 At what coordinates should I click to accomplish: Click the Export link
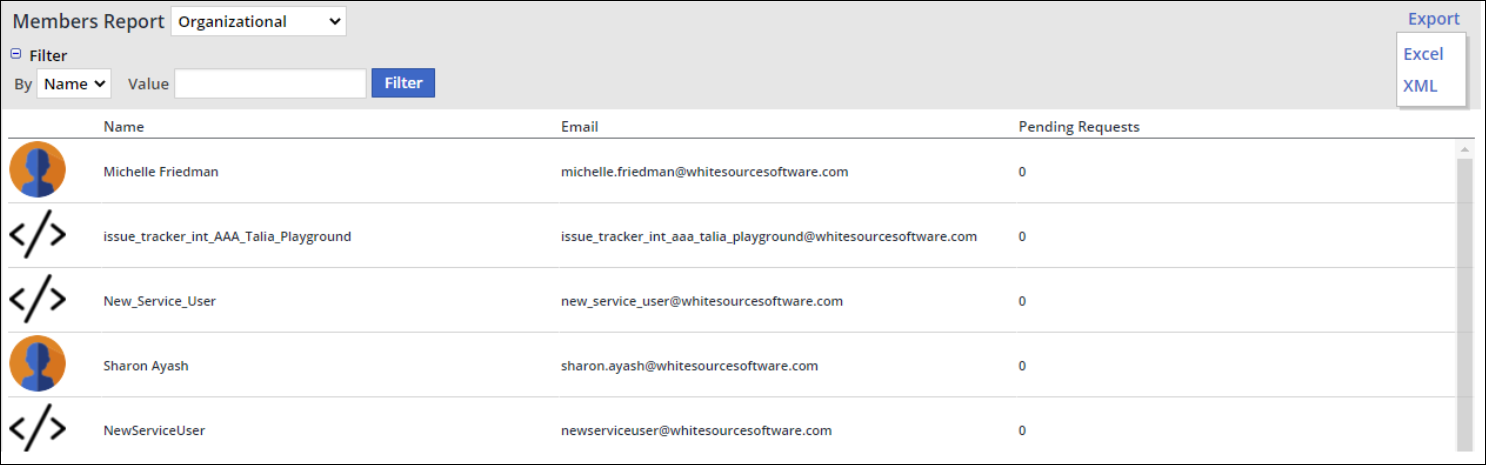(x=1433, y=19)
